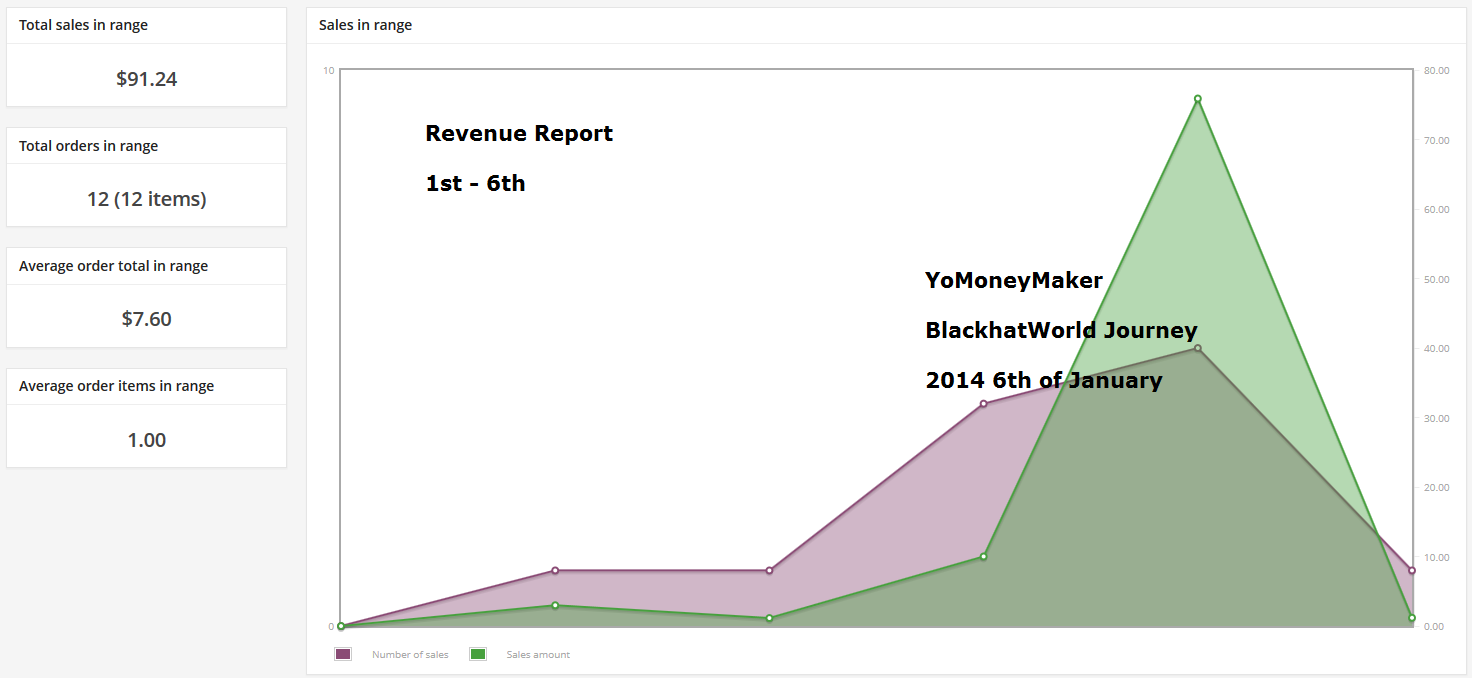The height and width of the screenshot is (678, 1472).
Task: Click the $7.60 average order total
Action: point(147,319)
